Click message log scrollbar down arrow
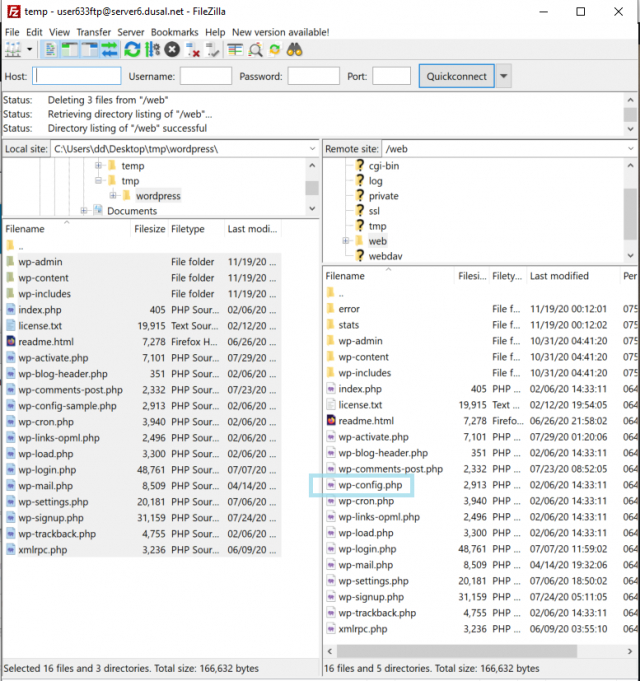 (630, 129)
